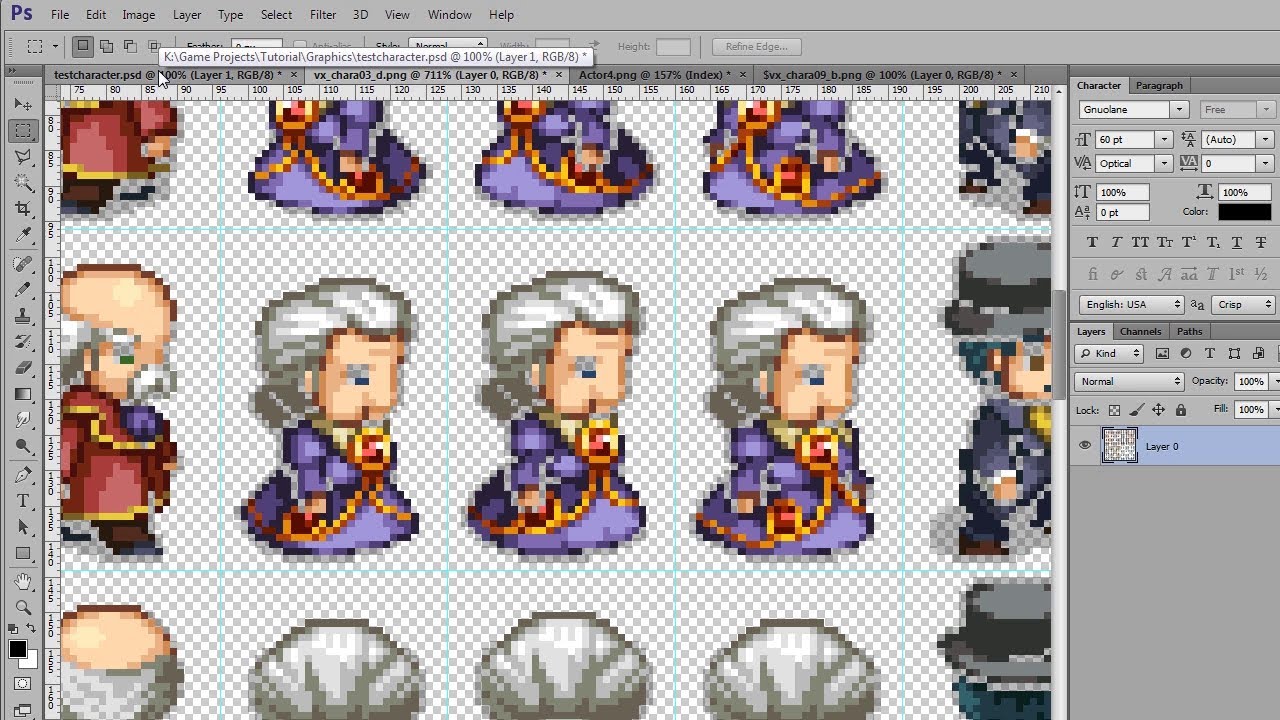Select the Clone Stamp tool
Image resolution: width=1280 pixels, height=720 pixels.
click(x=23, y=316)
